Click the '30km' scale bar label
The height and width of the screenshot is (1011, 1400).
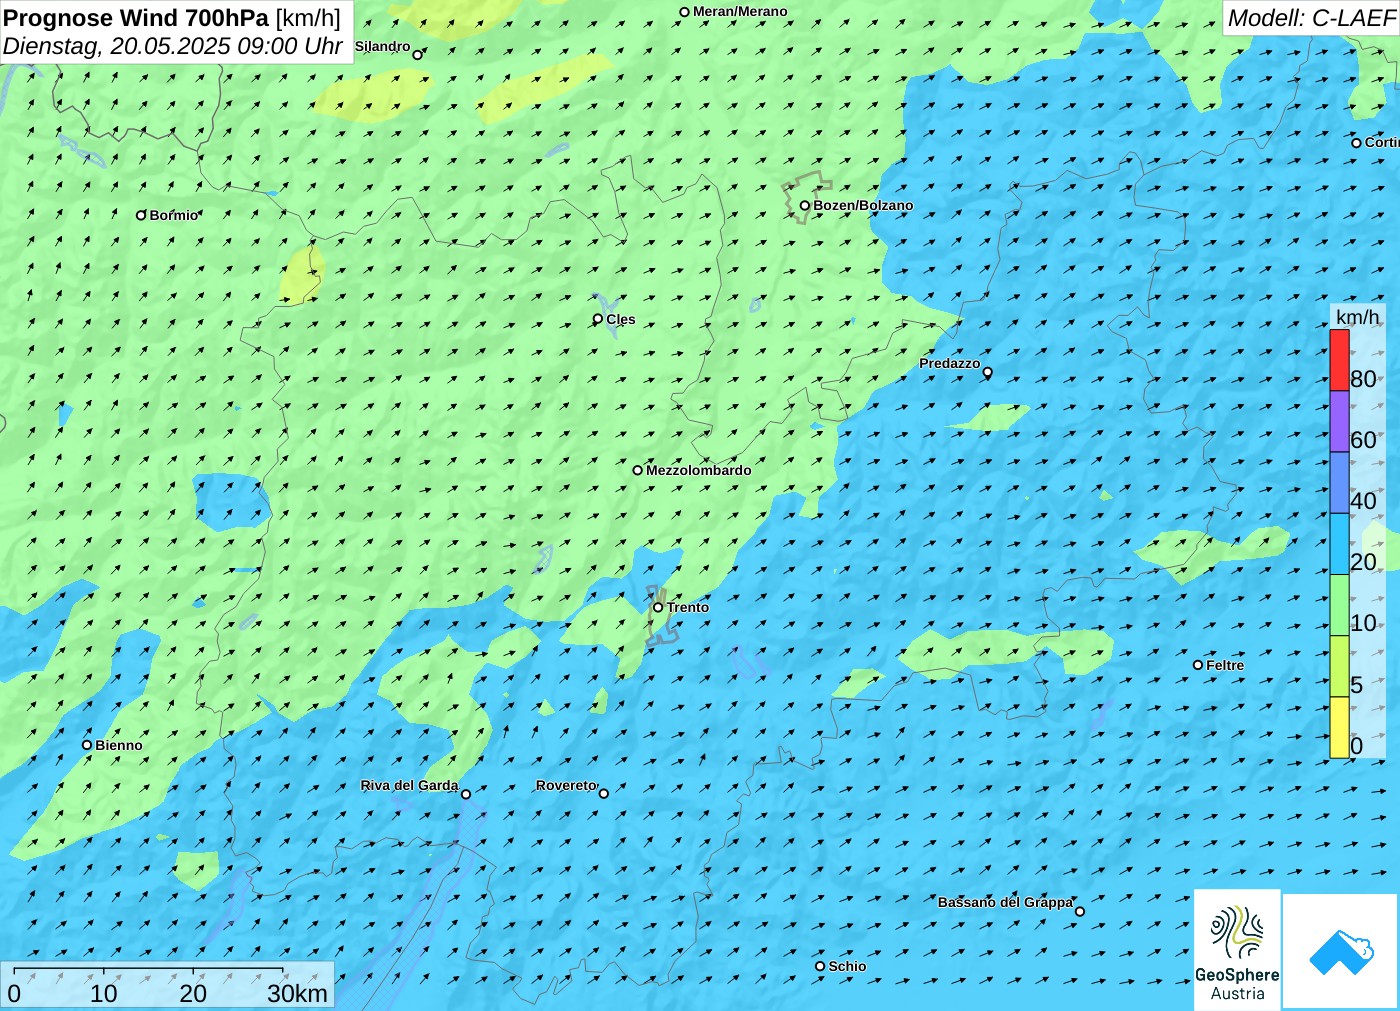pyautogui.click(x=297, y=993)
